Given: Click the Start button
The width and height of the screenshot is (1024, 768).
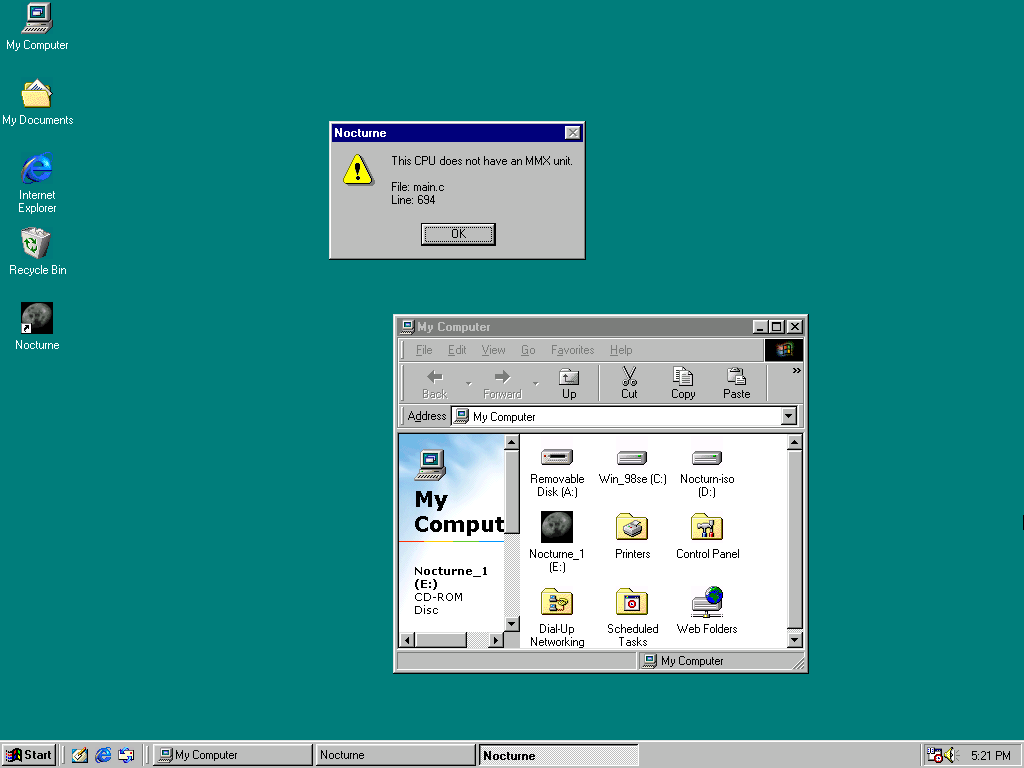Looking at the screenshot, I should pyautogui.click(x=29, y=755).
